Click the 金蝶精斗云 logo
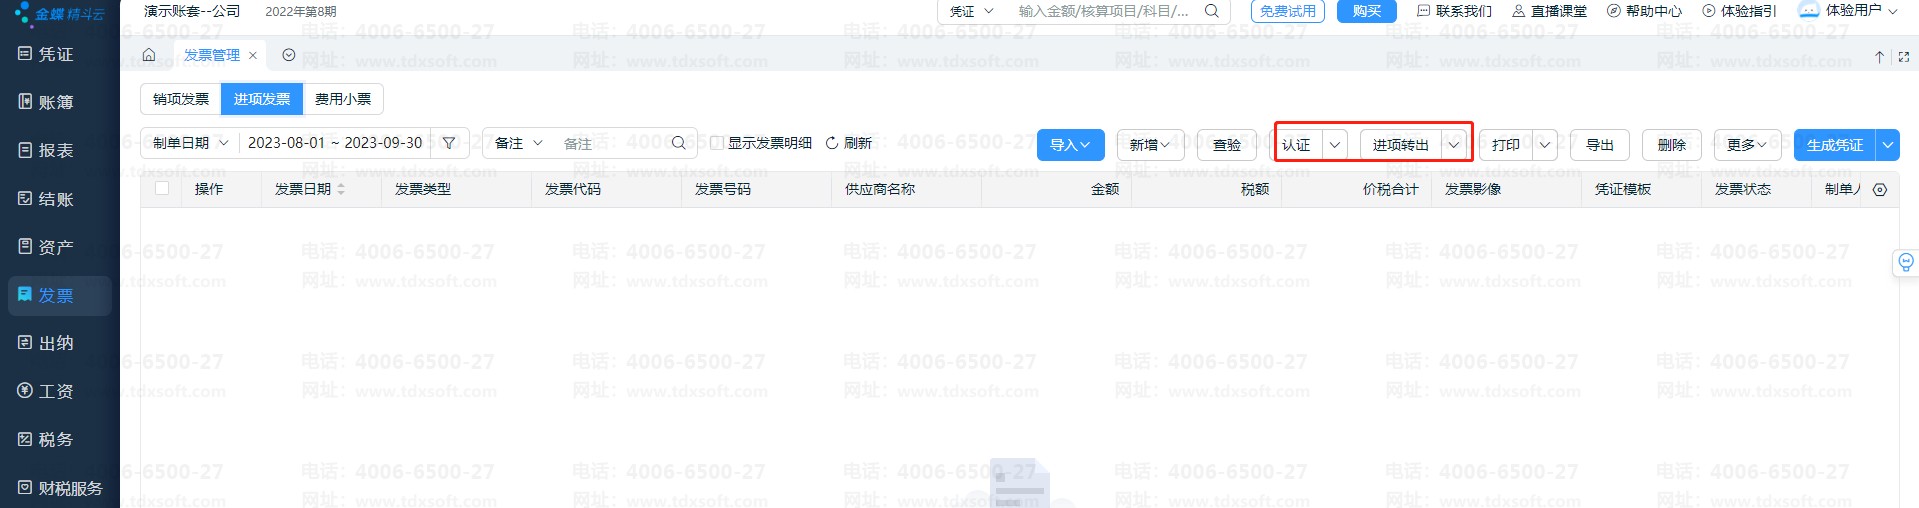The image size is (1919, 508). [x=60, y=13]
